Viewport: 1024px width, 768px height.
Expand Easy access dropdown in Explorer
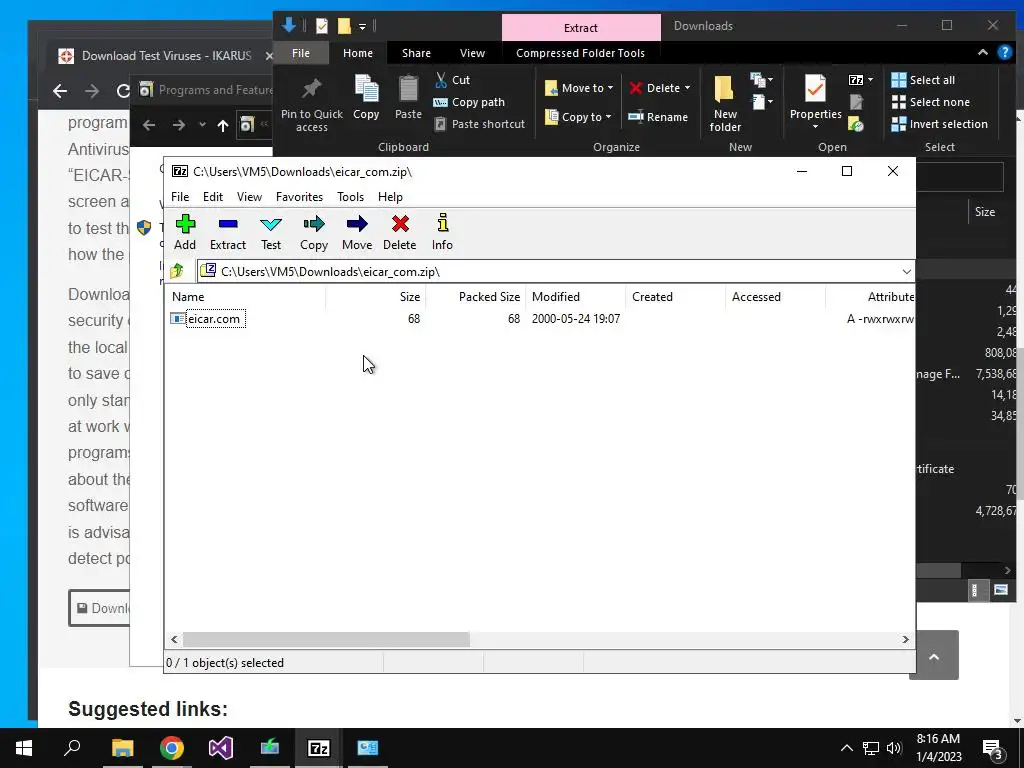pos(761,102)
